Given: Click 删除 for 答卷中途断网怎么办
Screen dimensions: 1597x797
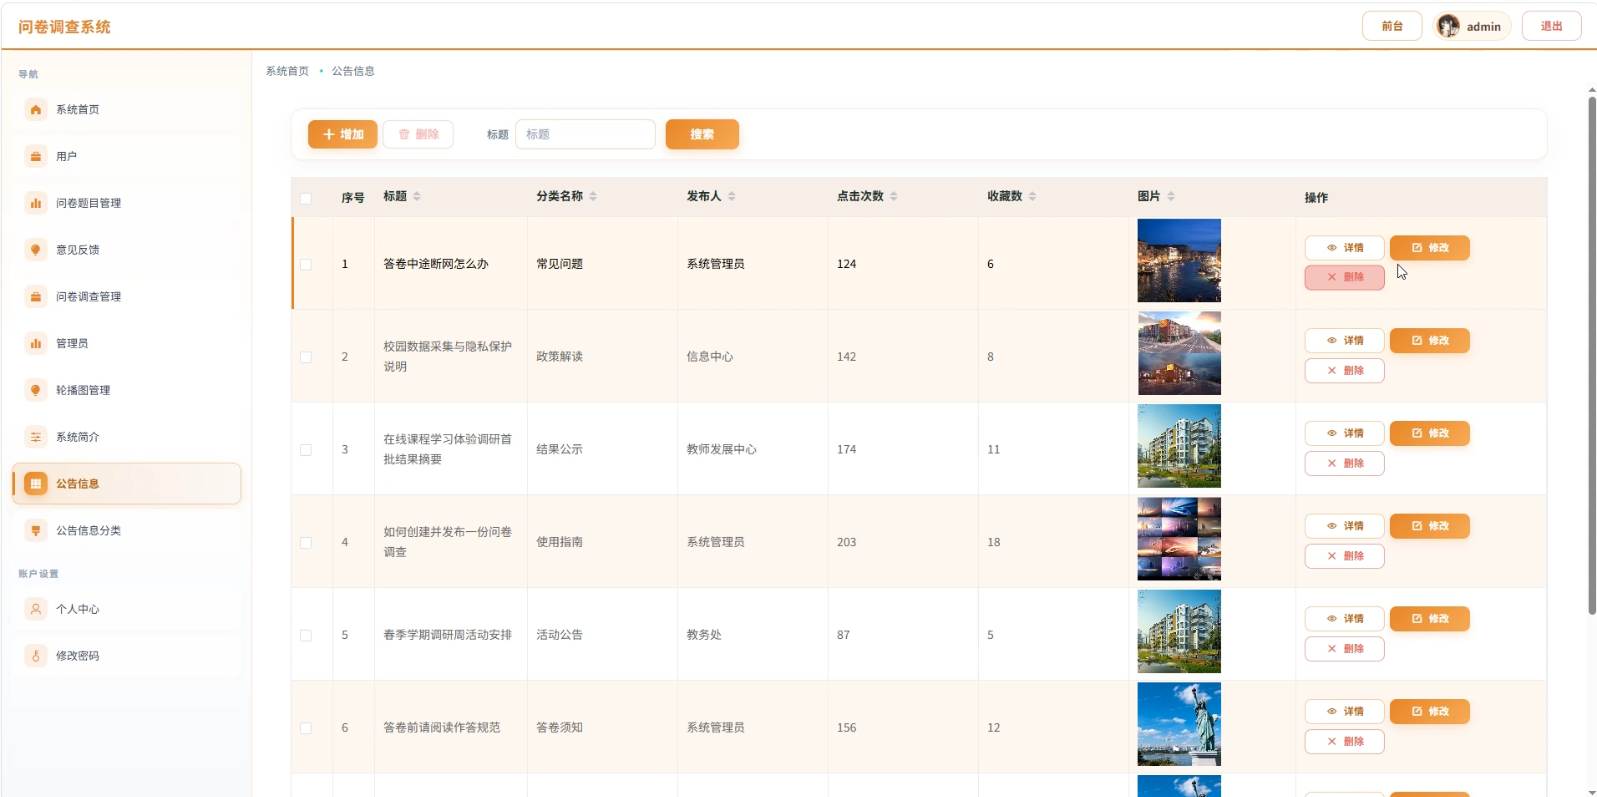Looking at the screenshot, I should click(x=1345, y=277).
